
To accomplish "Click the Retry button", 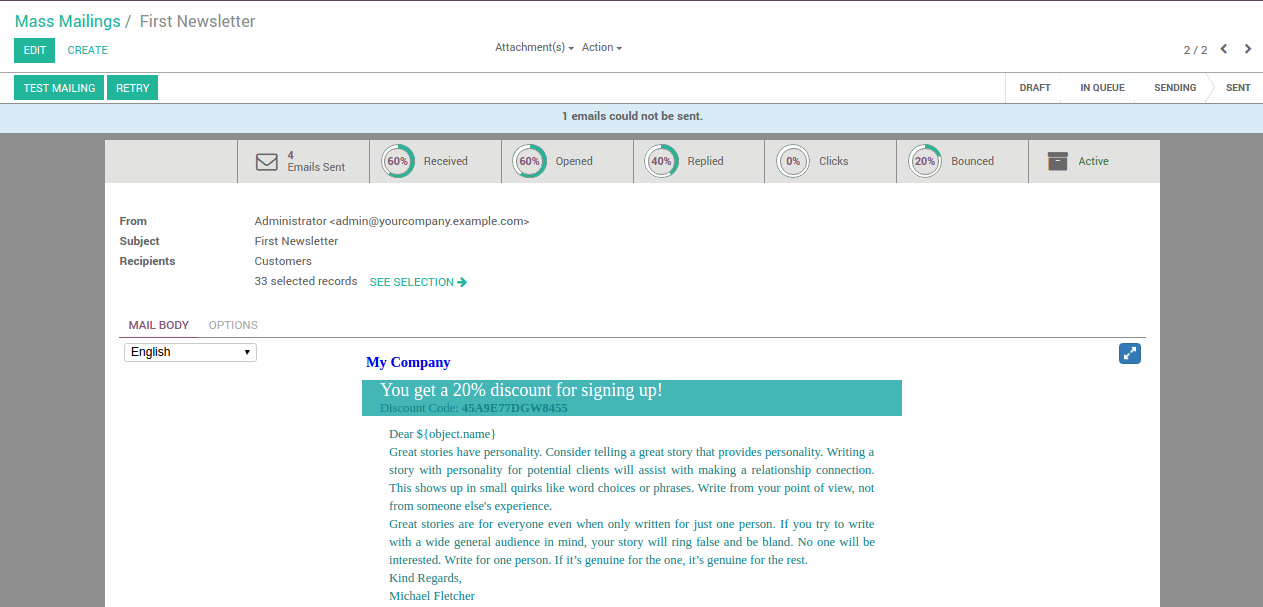I will (132, 88).
